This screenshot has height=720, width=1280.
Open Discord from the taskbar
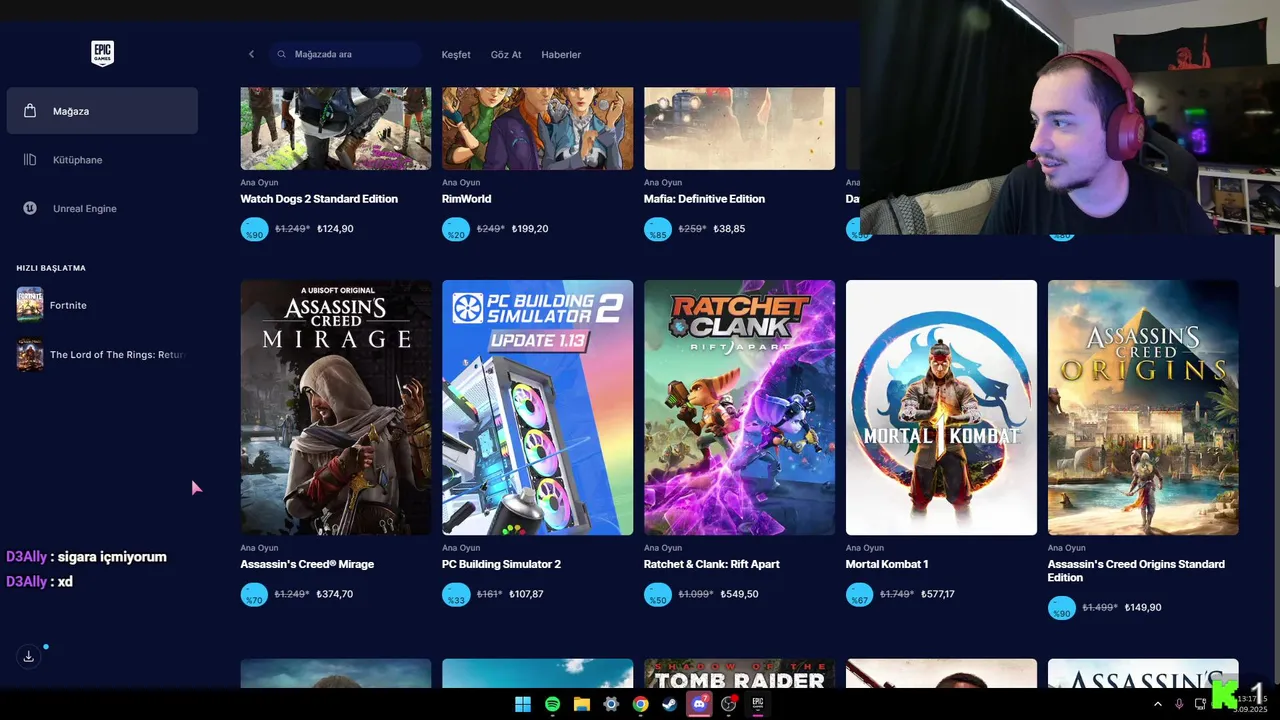699,704
